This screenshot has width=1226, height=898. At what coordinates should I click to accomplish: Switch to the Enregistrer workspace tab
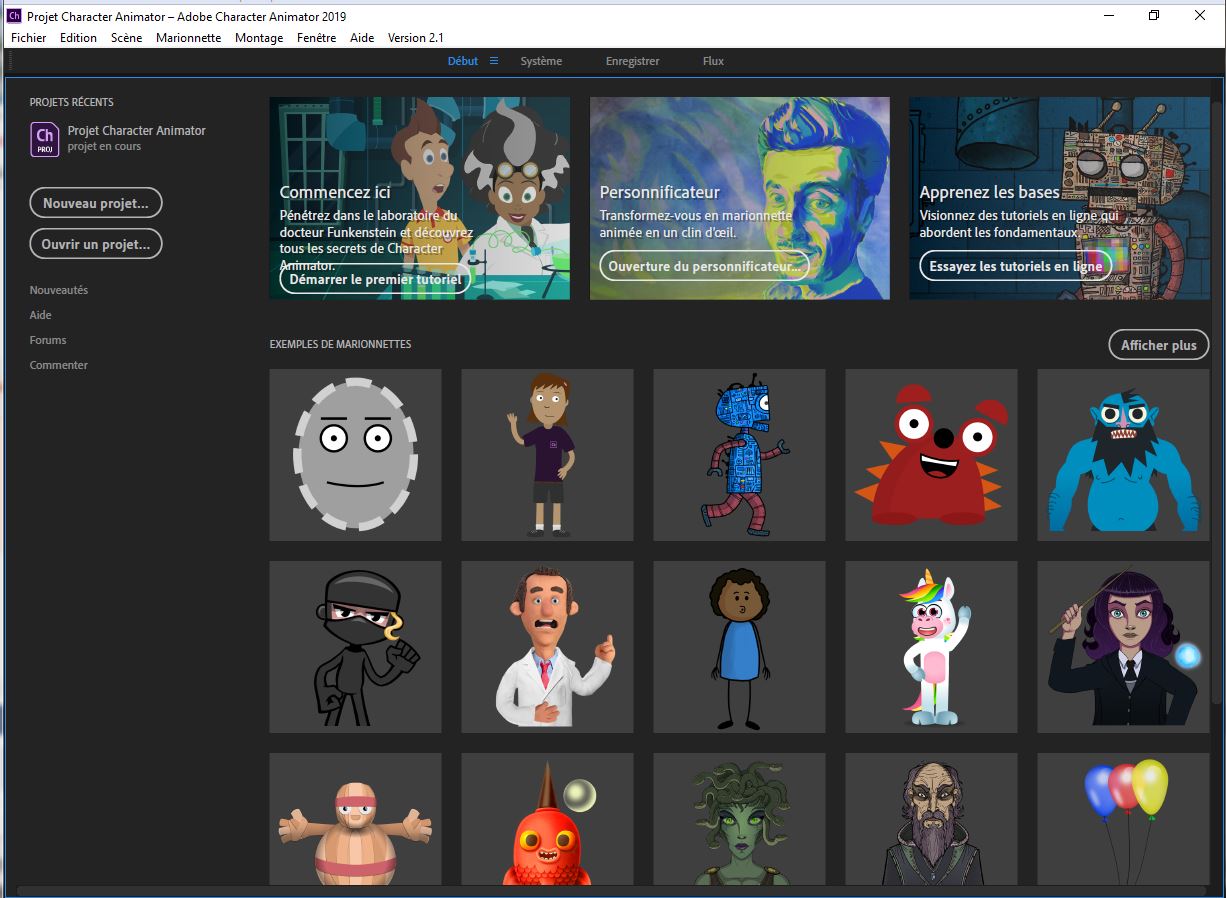click(632, 61)
